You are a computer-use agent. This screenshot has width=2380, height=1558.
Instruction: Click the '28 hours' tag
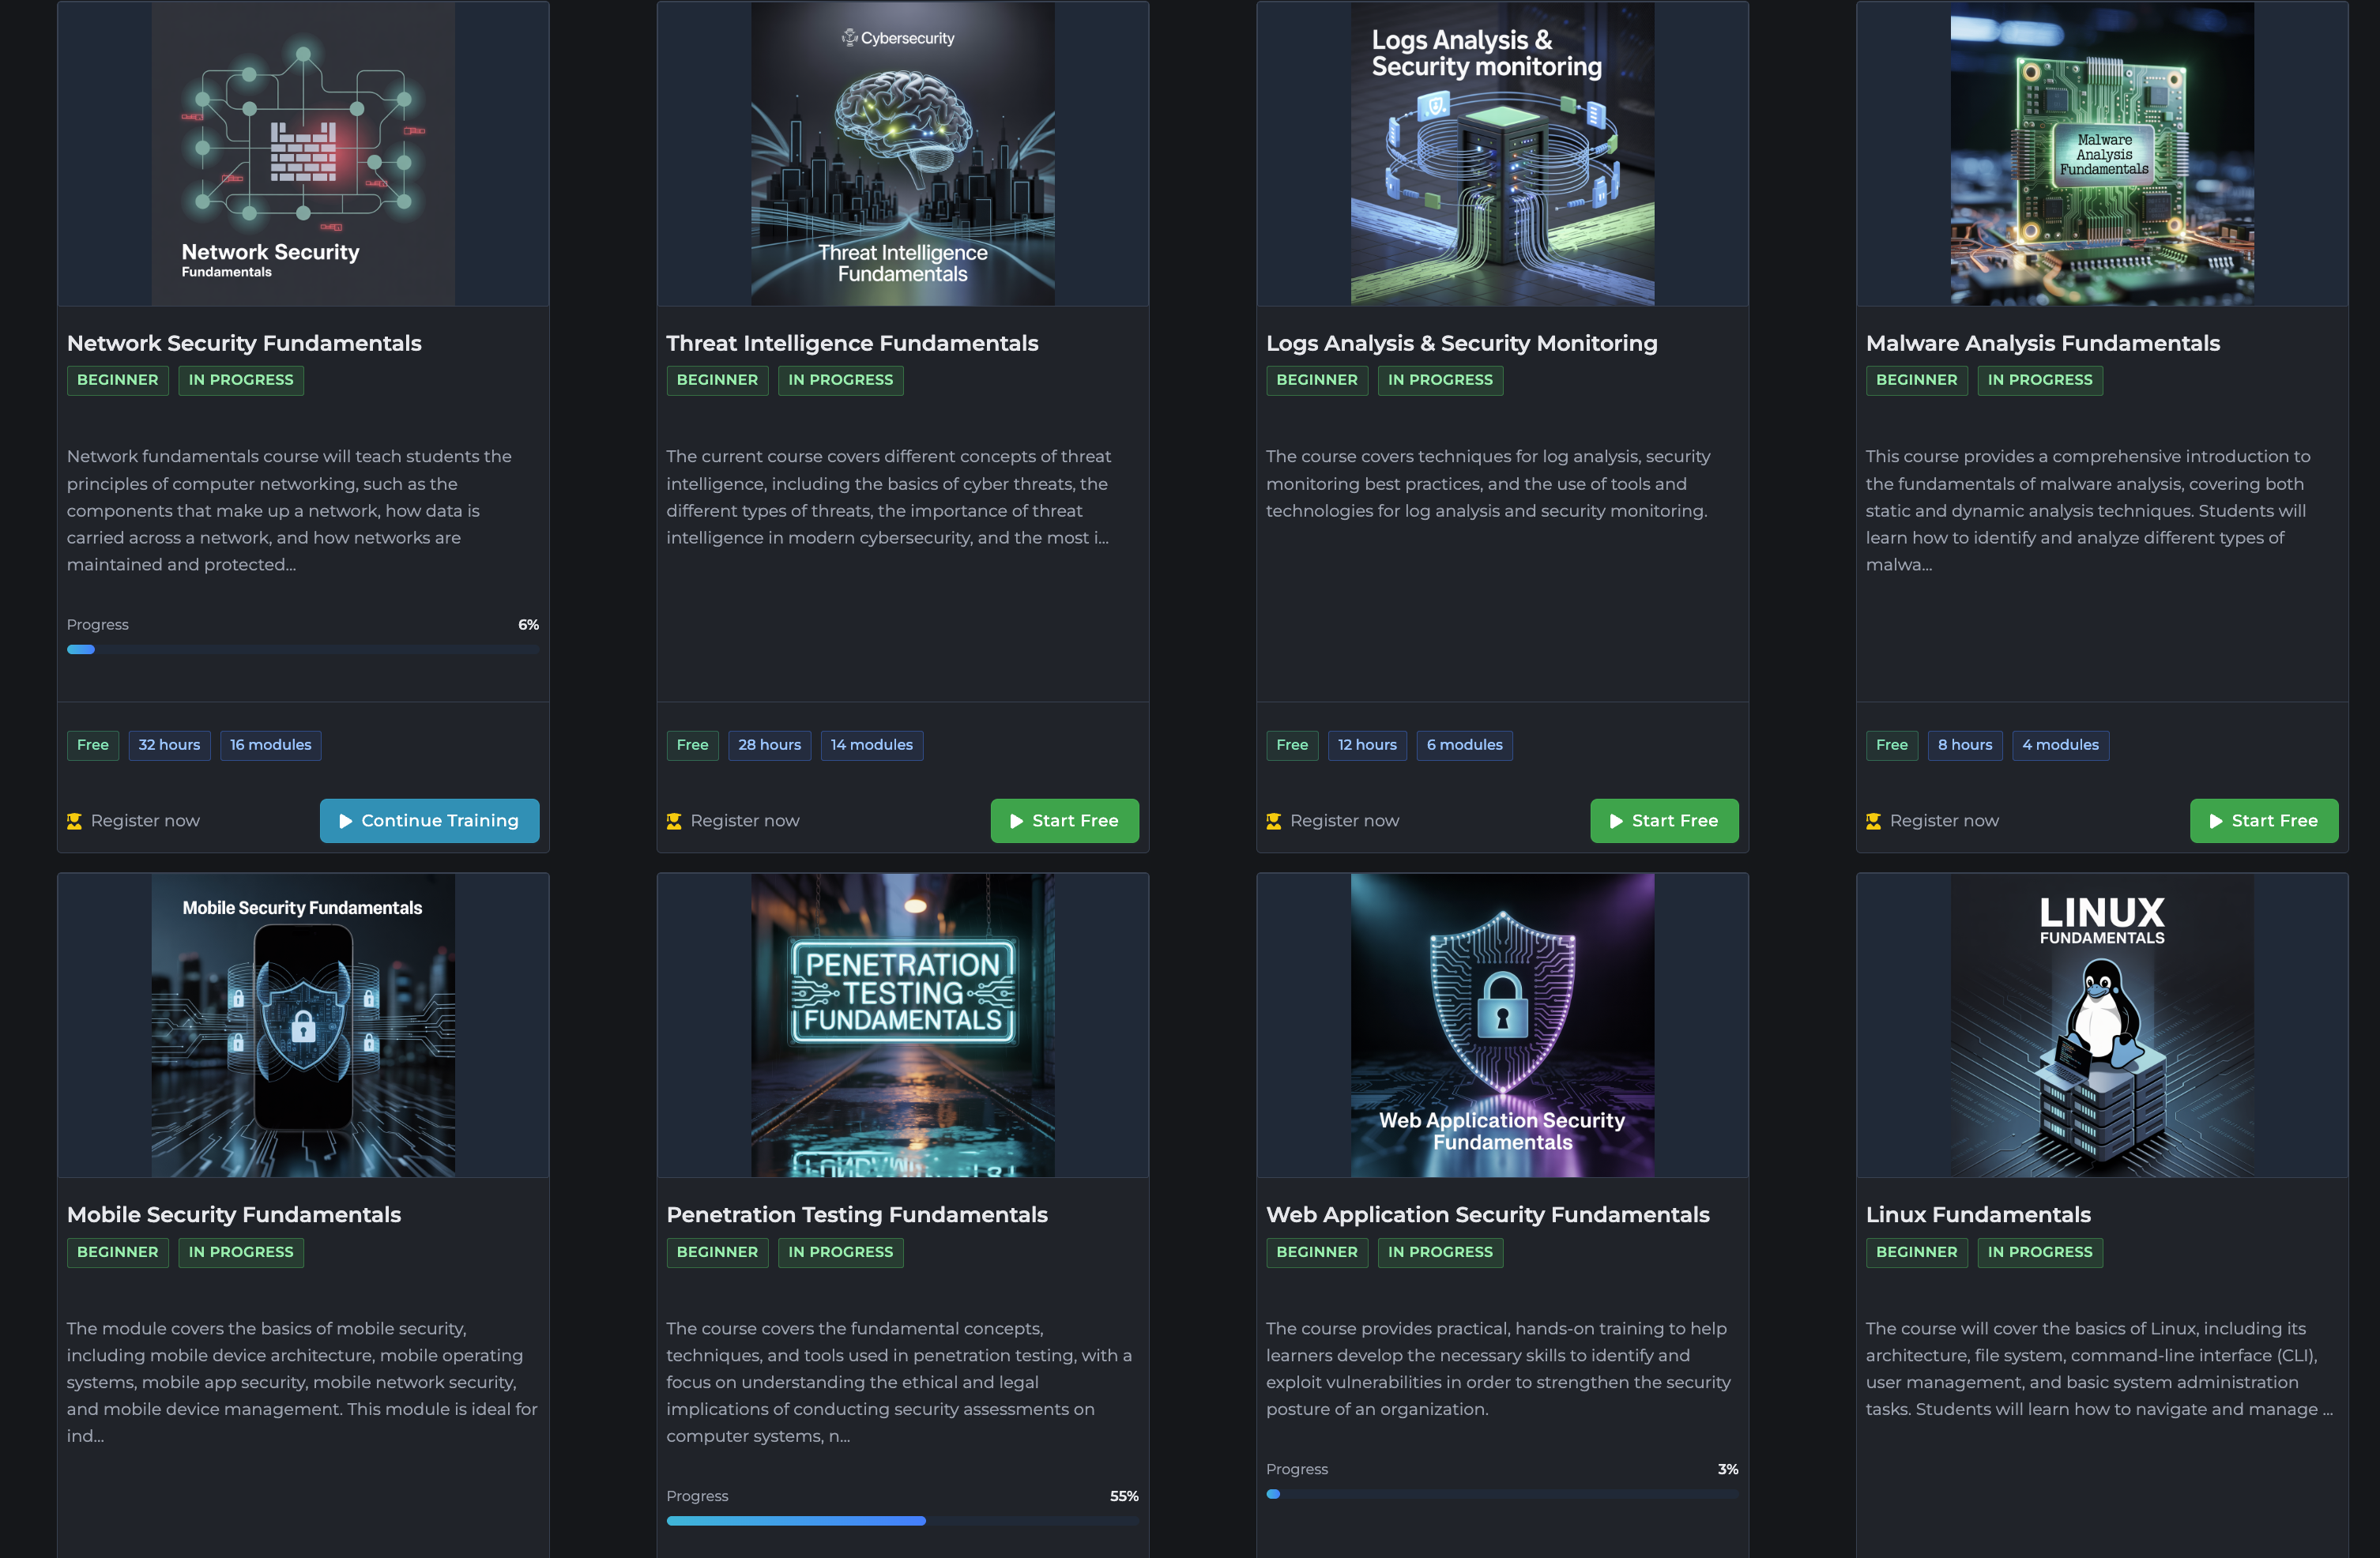tap(769, 745)
